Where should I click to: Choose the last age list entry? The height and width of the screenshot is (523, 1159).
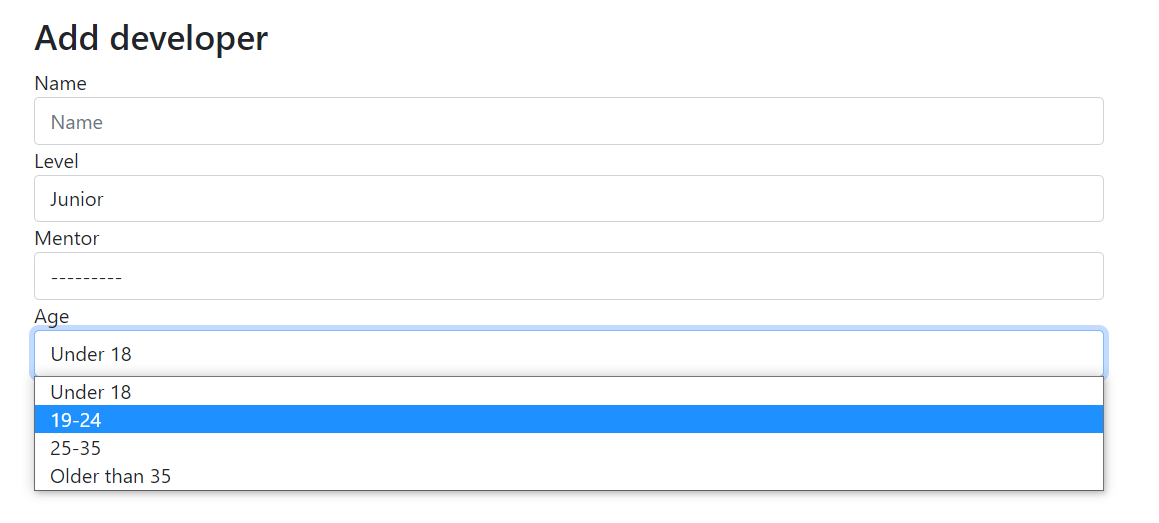[568, 476]
